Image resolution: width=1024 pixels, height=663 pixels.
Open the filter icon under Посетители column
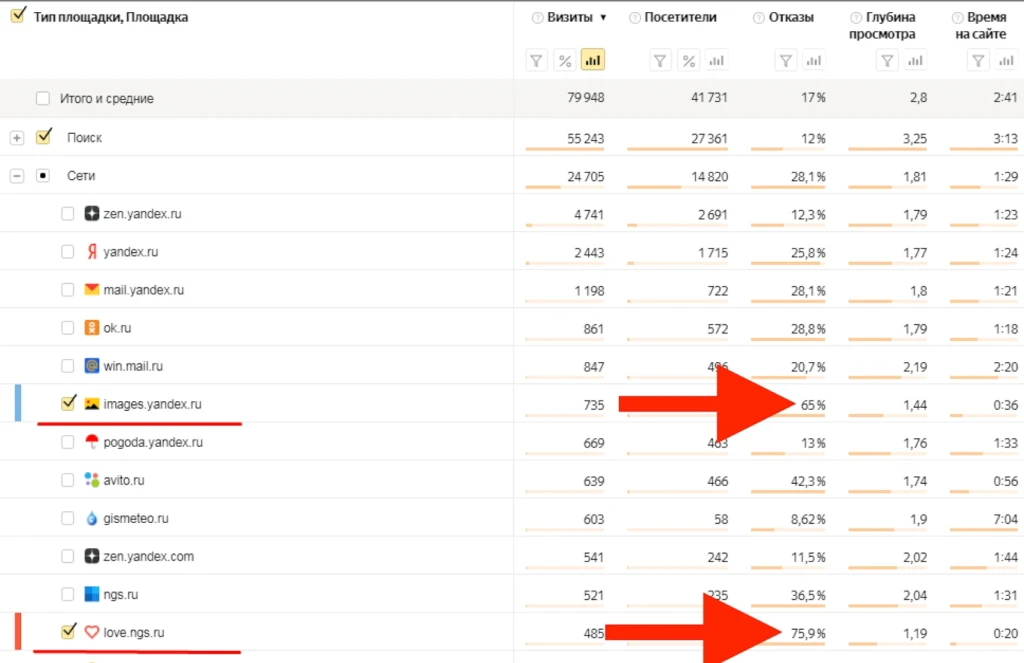tap(660, 61)
